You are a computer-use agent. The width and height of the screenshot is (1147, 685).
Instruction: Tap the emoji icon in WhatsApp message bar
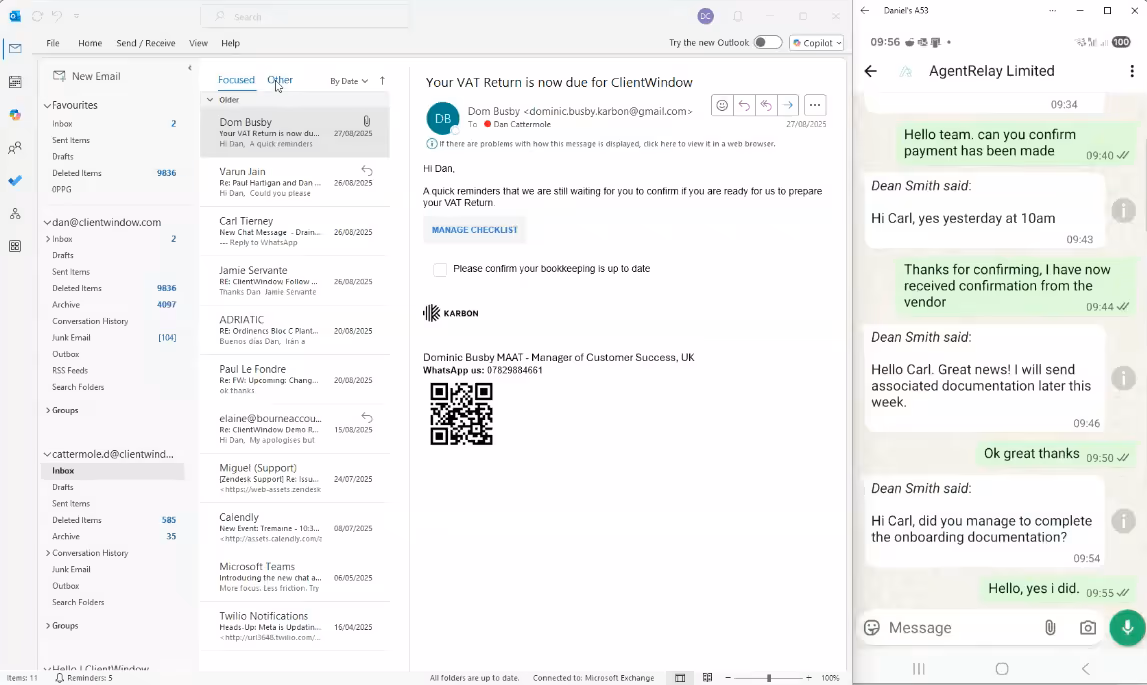[872, 628]
